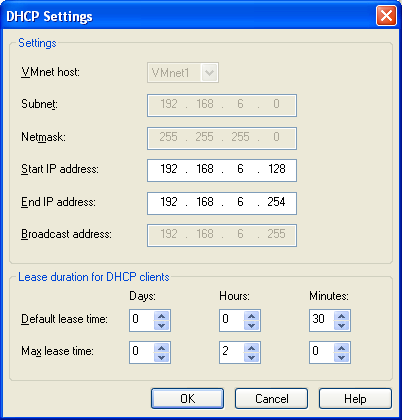Close the DHCP Settings dialog
This screenshot has width=402, height=420.
tap(386, 16)
